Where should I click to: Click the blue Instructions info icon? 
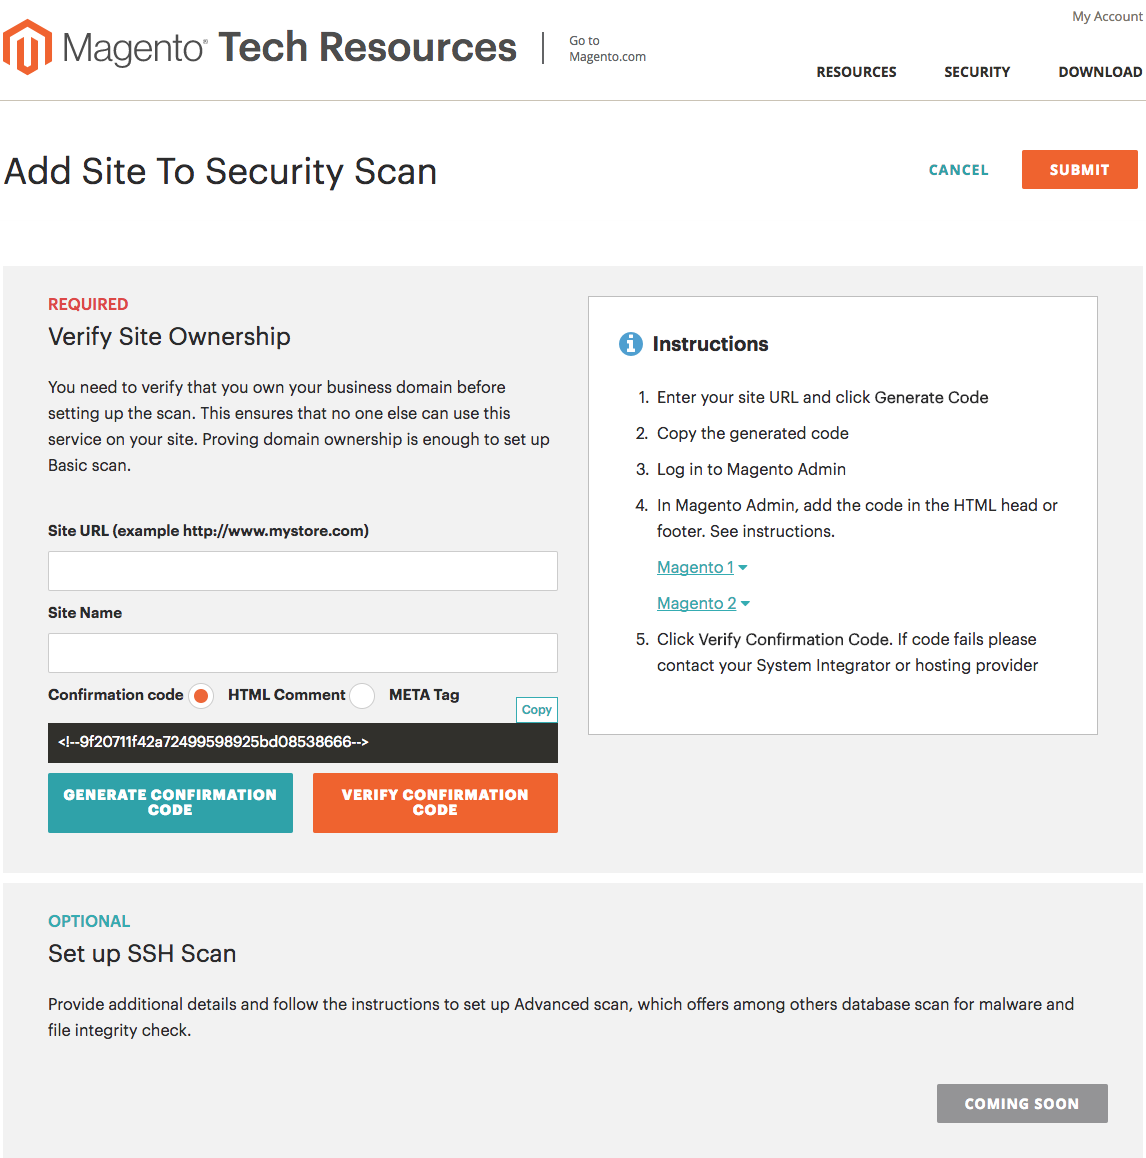pos(631,344)
